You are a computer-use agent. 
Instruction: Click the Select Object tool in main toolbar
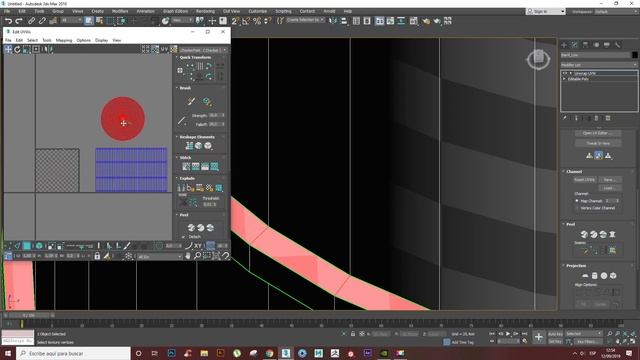pyautogui.click(x=89, y=21)
